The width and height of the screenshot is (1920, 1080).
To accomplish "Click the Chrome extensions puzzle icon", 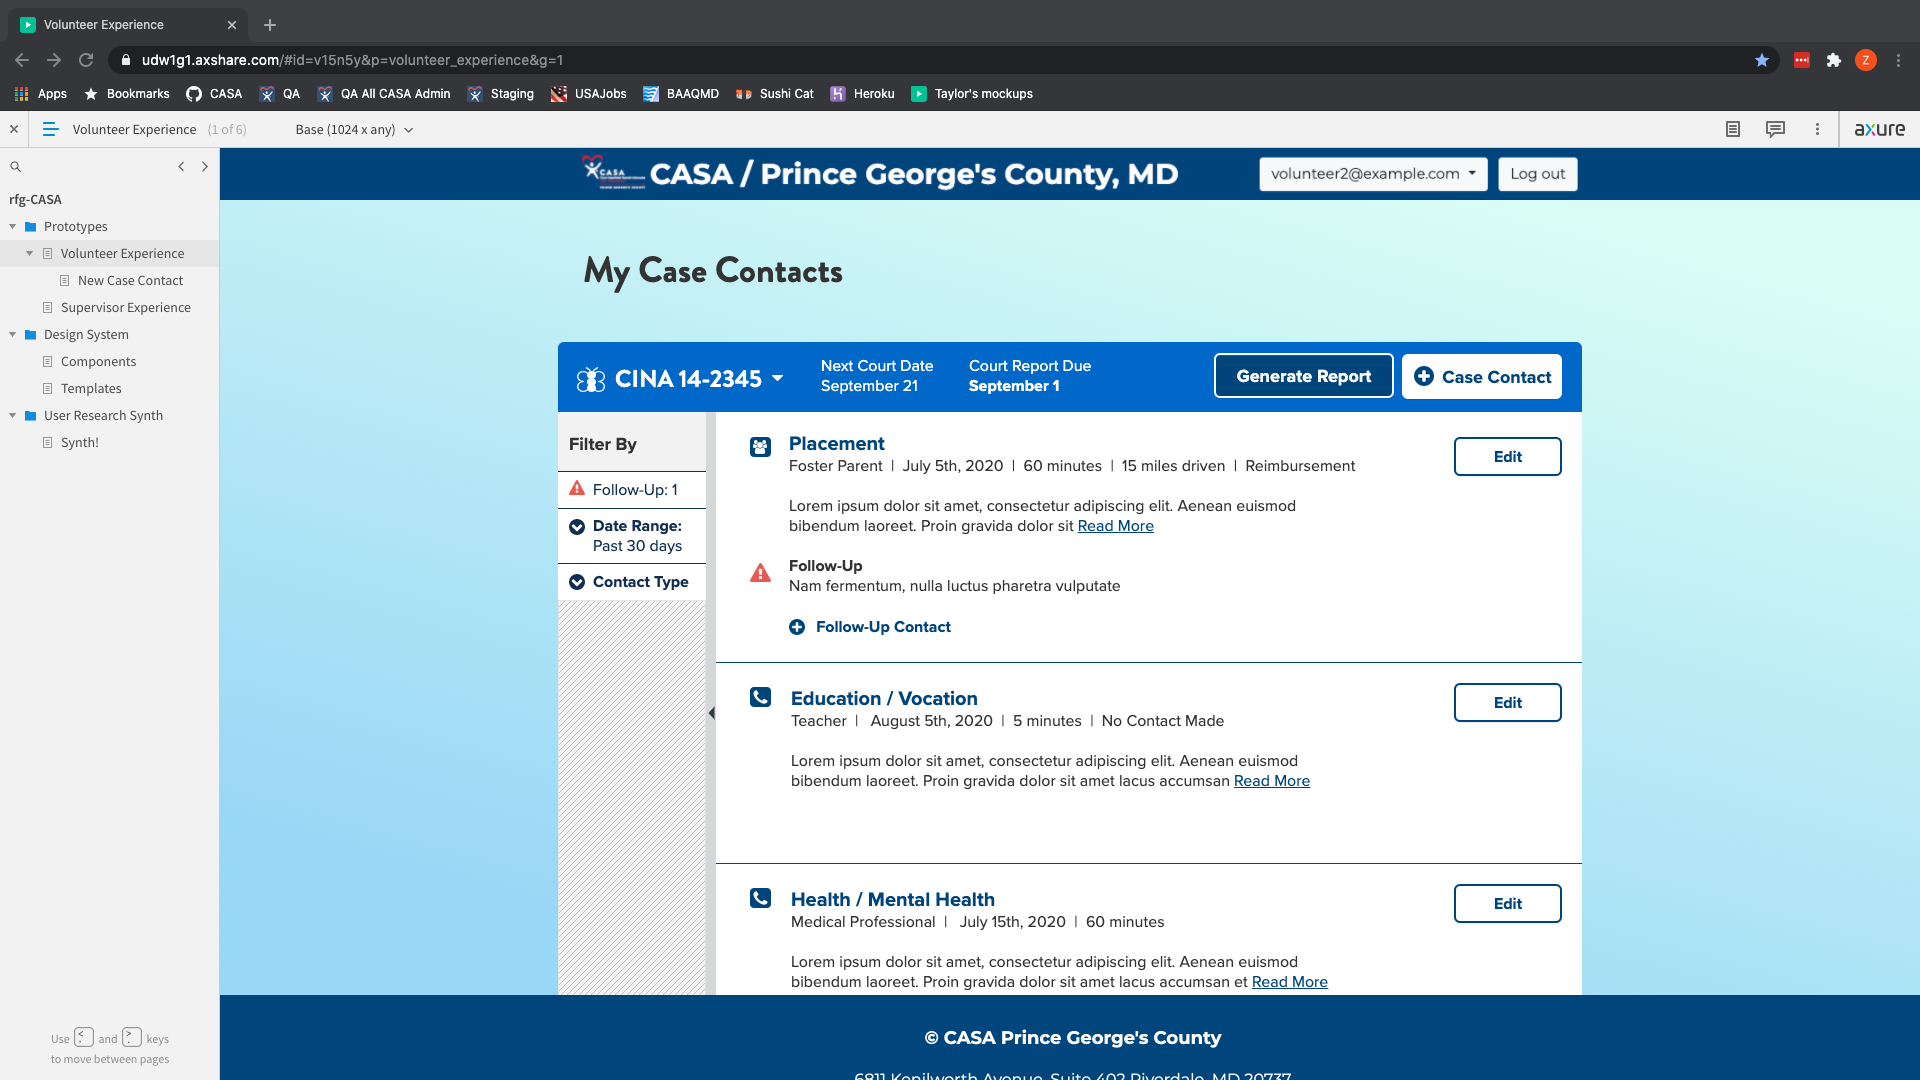I will (1833, 60).
